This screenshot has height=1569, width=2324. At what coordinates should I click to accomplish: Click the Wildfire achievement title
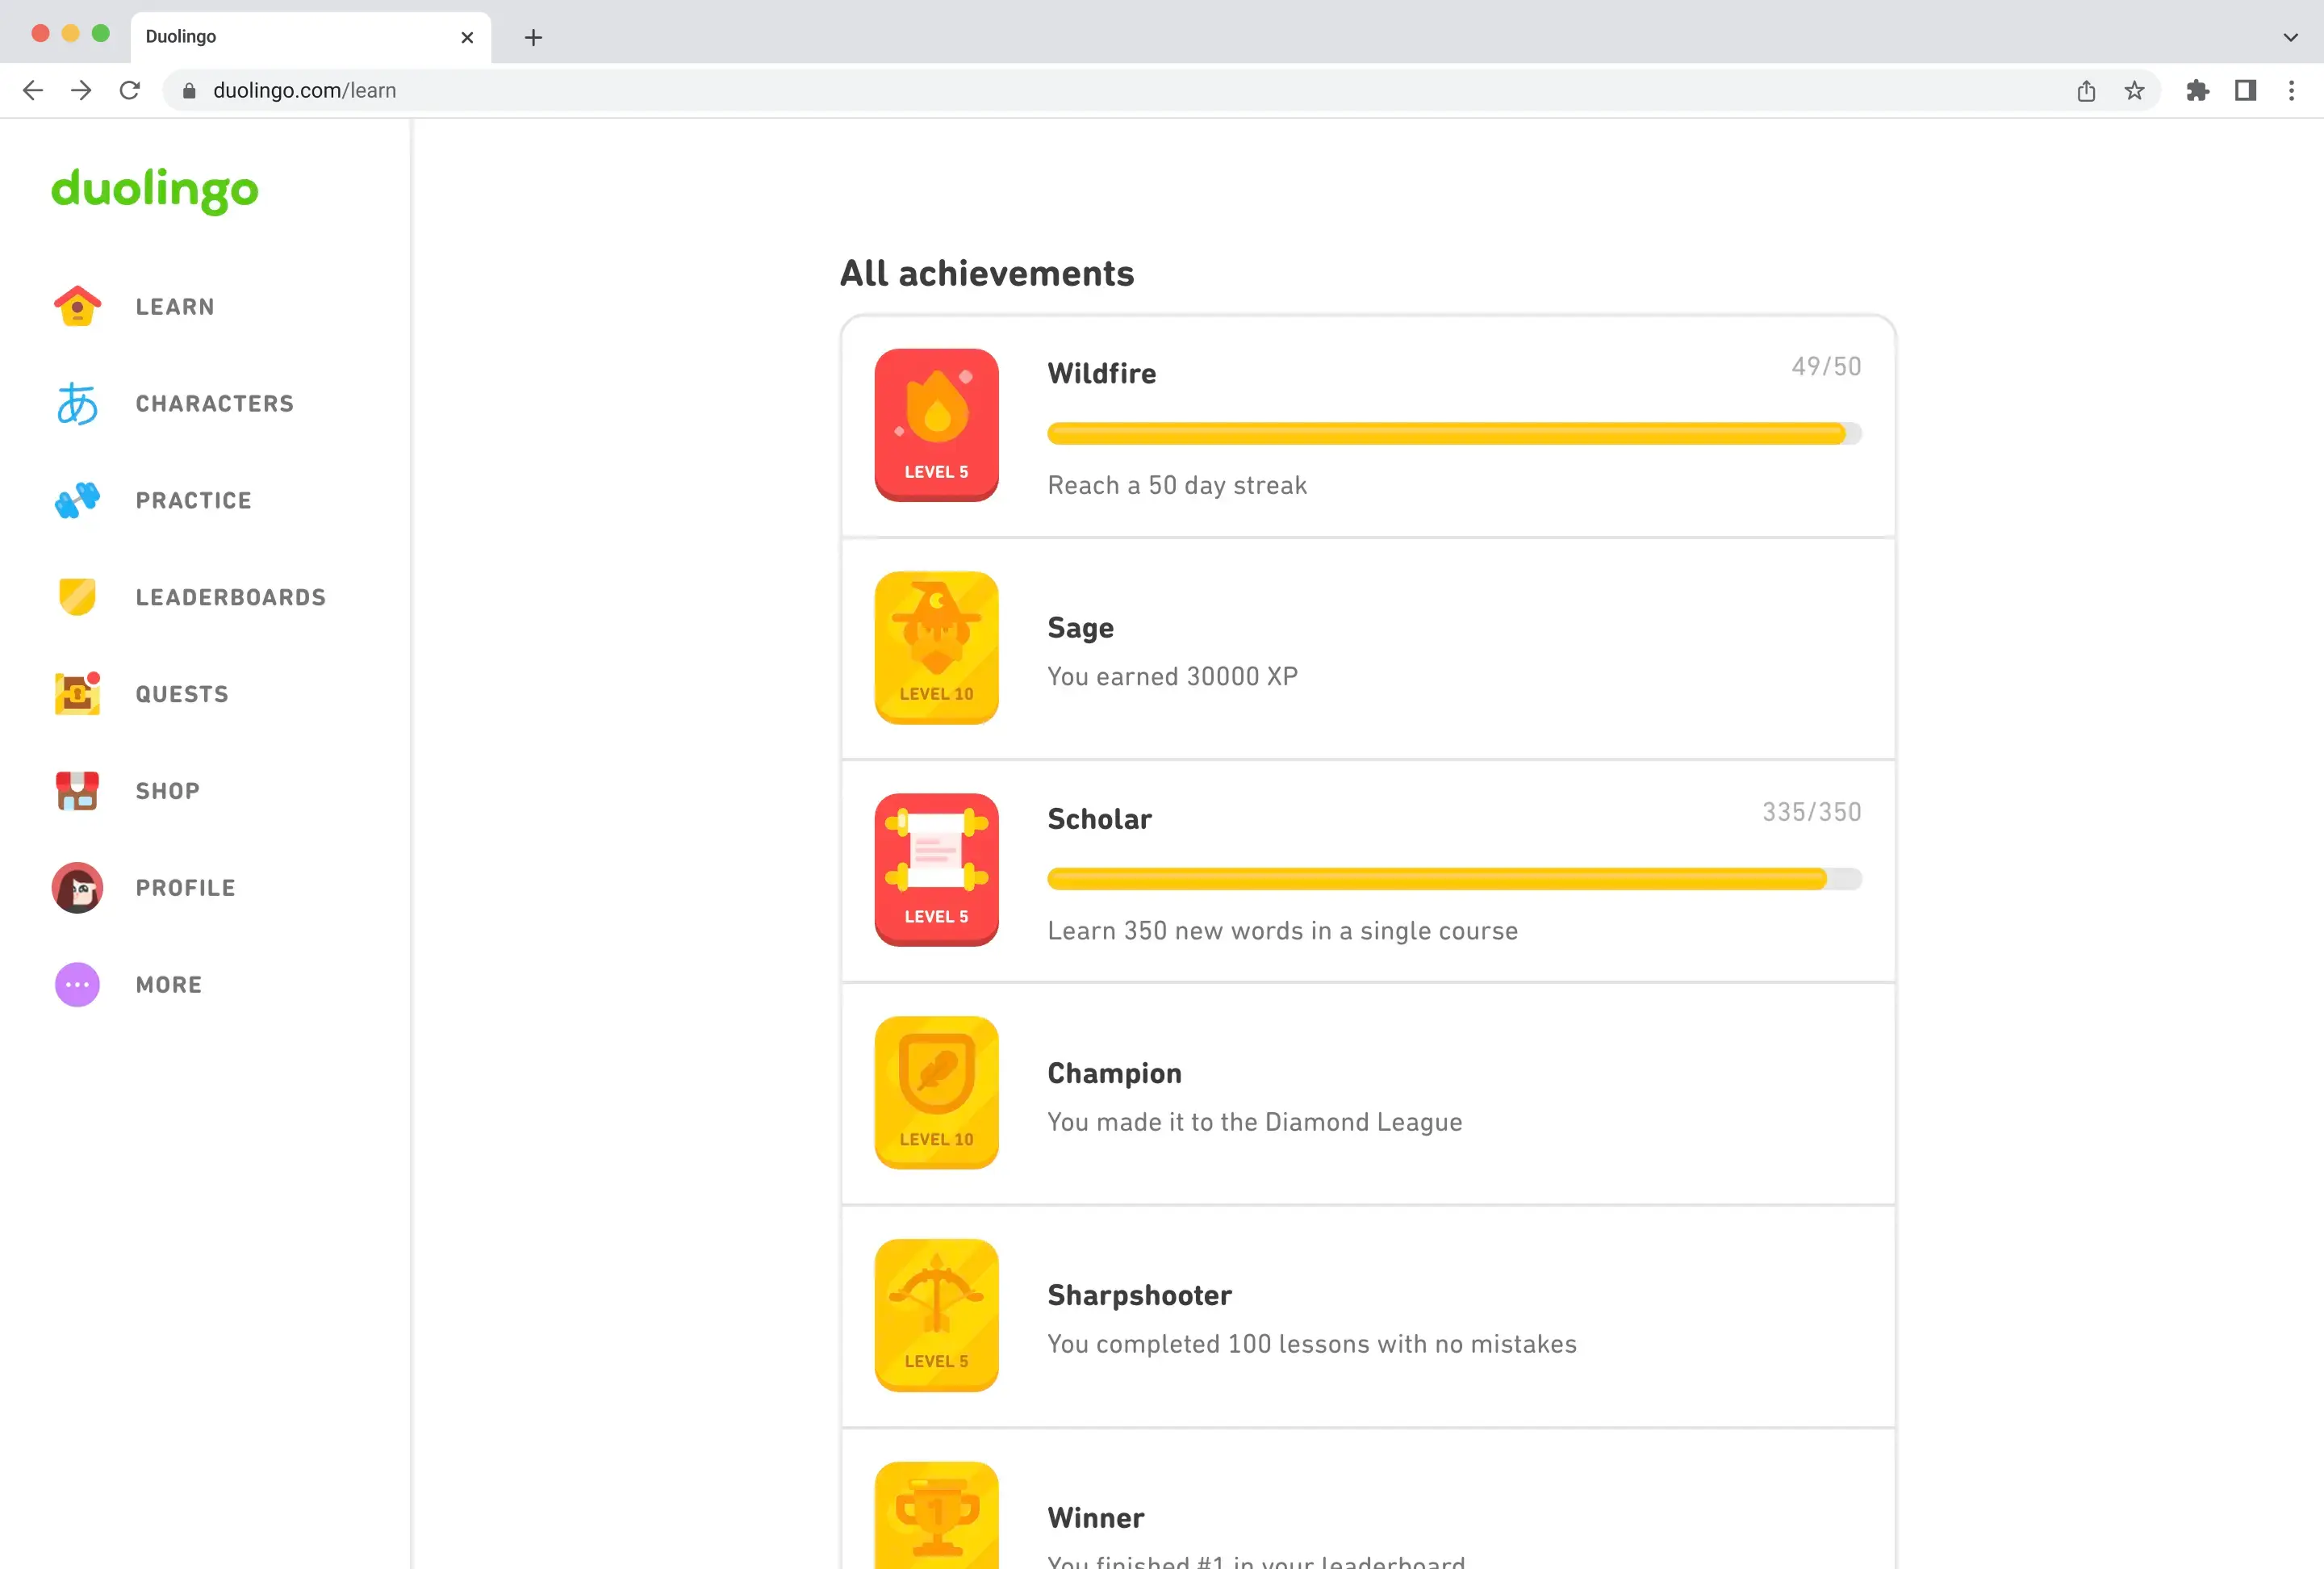point(1101,373)
